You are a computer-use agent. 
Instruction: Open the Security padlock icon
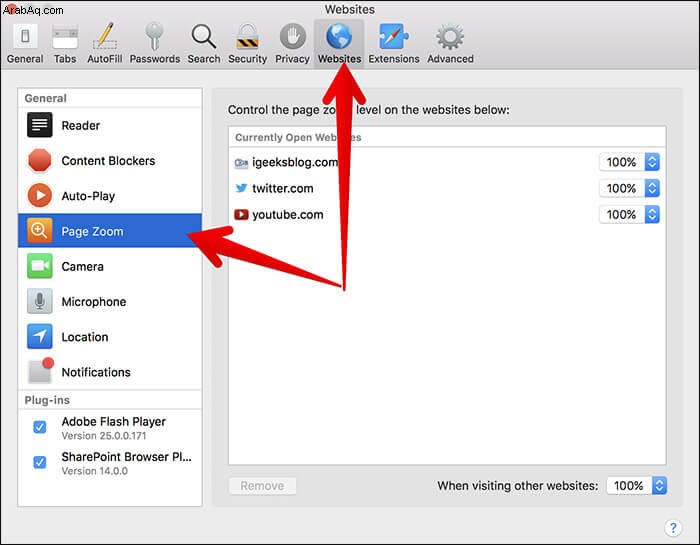point(247,36)
